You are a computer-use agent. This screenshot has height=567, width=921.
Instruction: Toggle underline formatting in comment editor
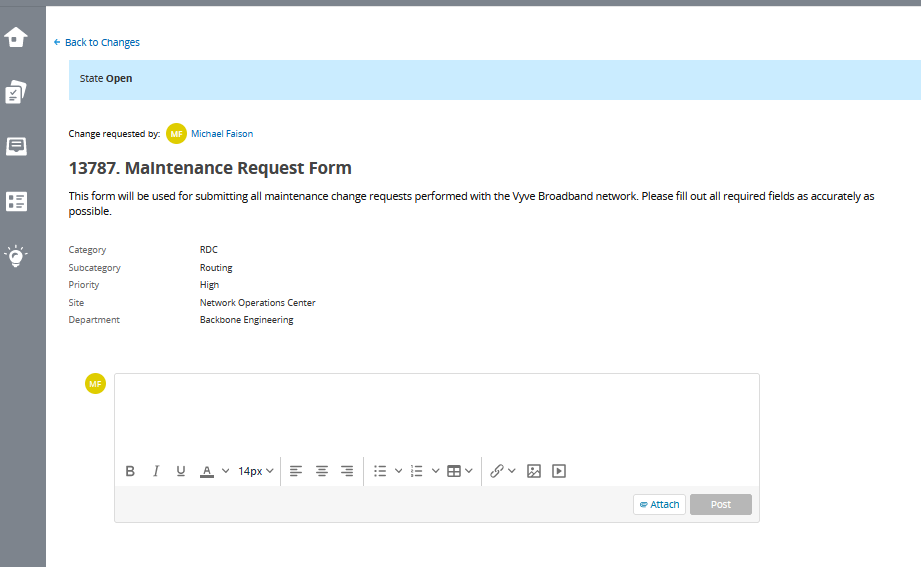[x=181, y=471]
